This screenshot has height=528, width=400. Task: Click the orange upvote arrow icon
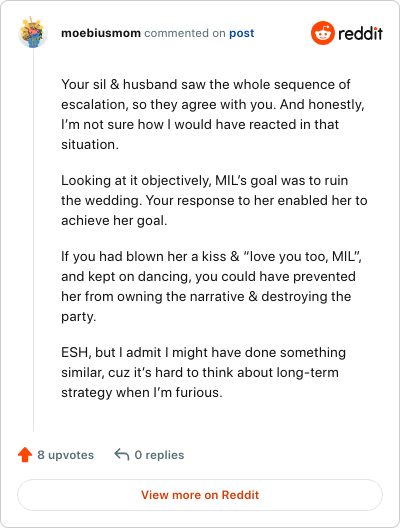[25, 455]
